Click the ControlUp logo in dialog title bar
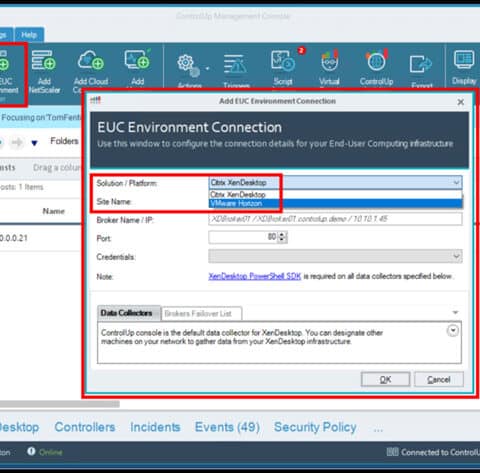The height and width of the screenshot is (473, 480). tap(95, 100)
